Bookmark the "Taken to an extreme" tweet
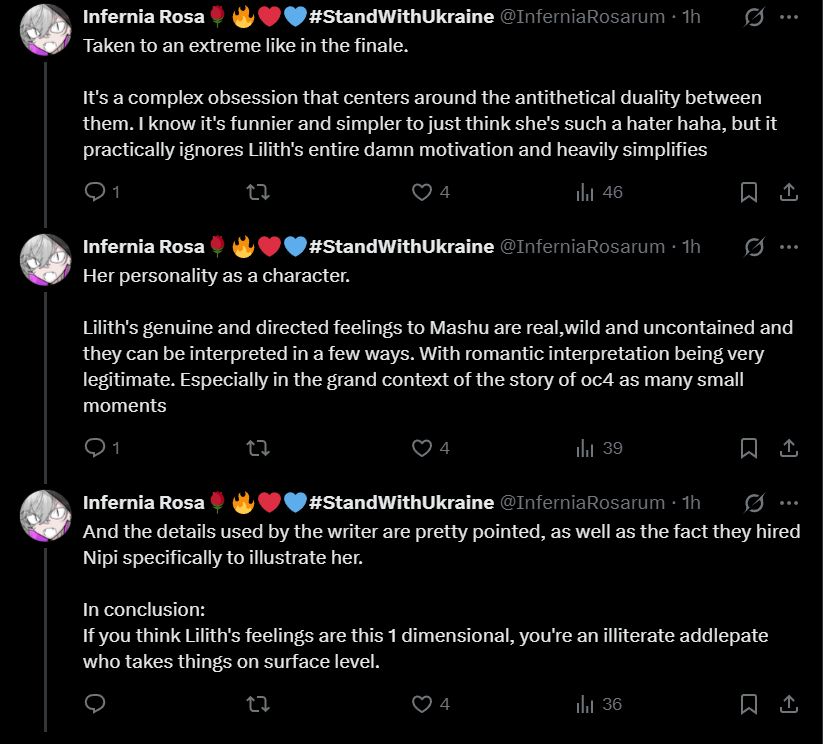 pyautogui.click(x=748, y=192)
